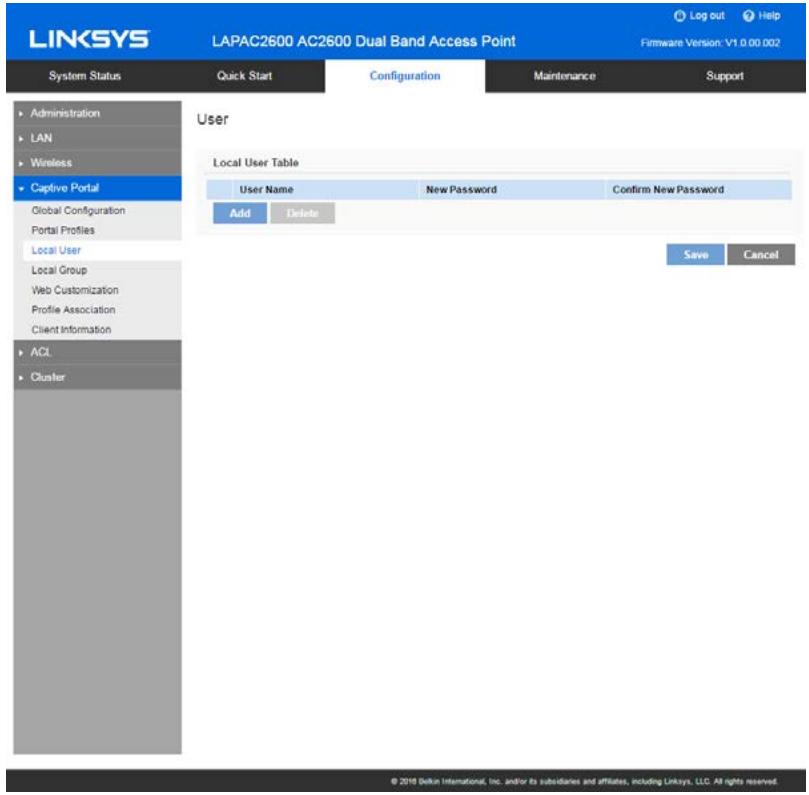Select the Configuration tab

(x=405, y=76)
